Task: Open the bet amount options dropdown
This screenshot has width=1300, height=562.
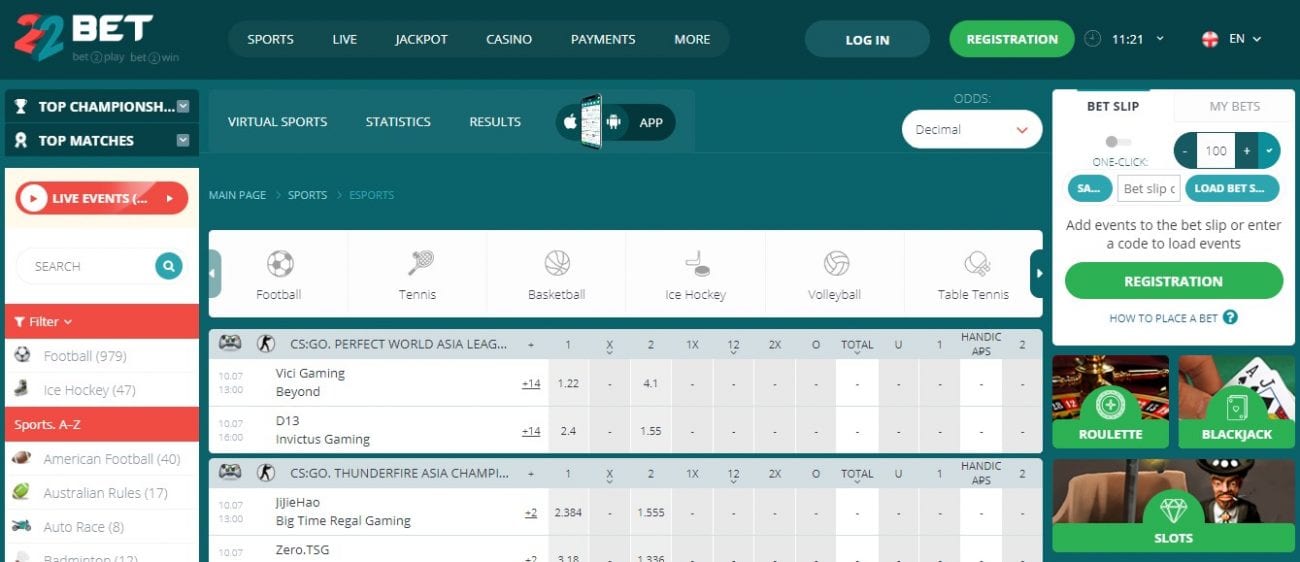Action: [x=1269, y=151]
